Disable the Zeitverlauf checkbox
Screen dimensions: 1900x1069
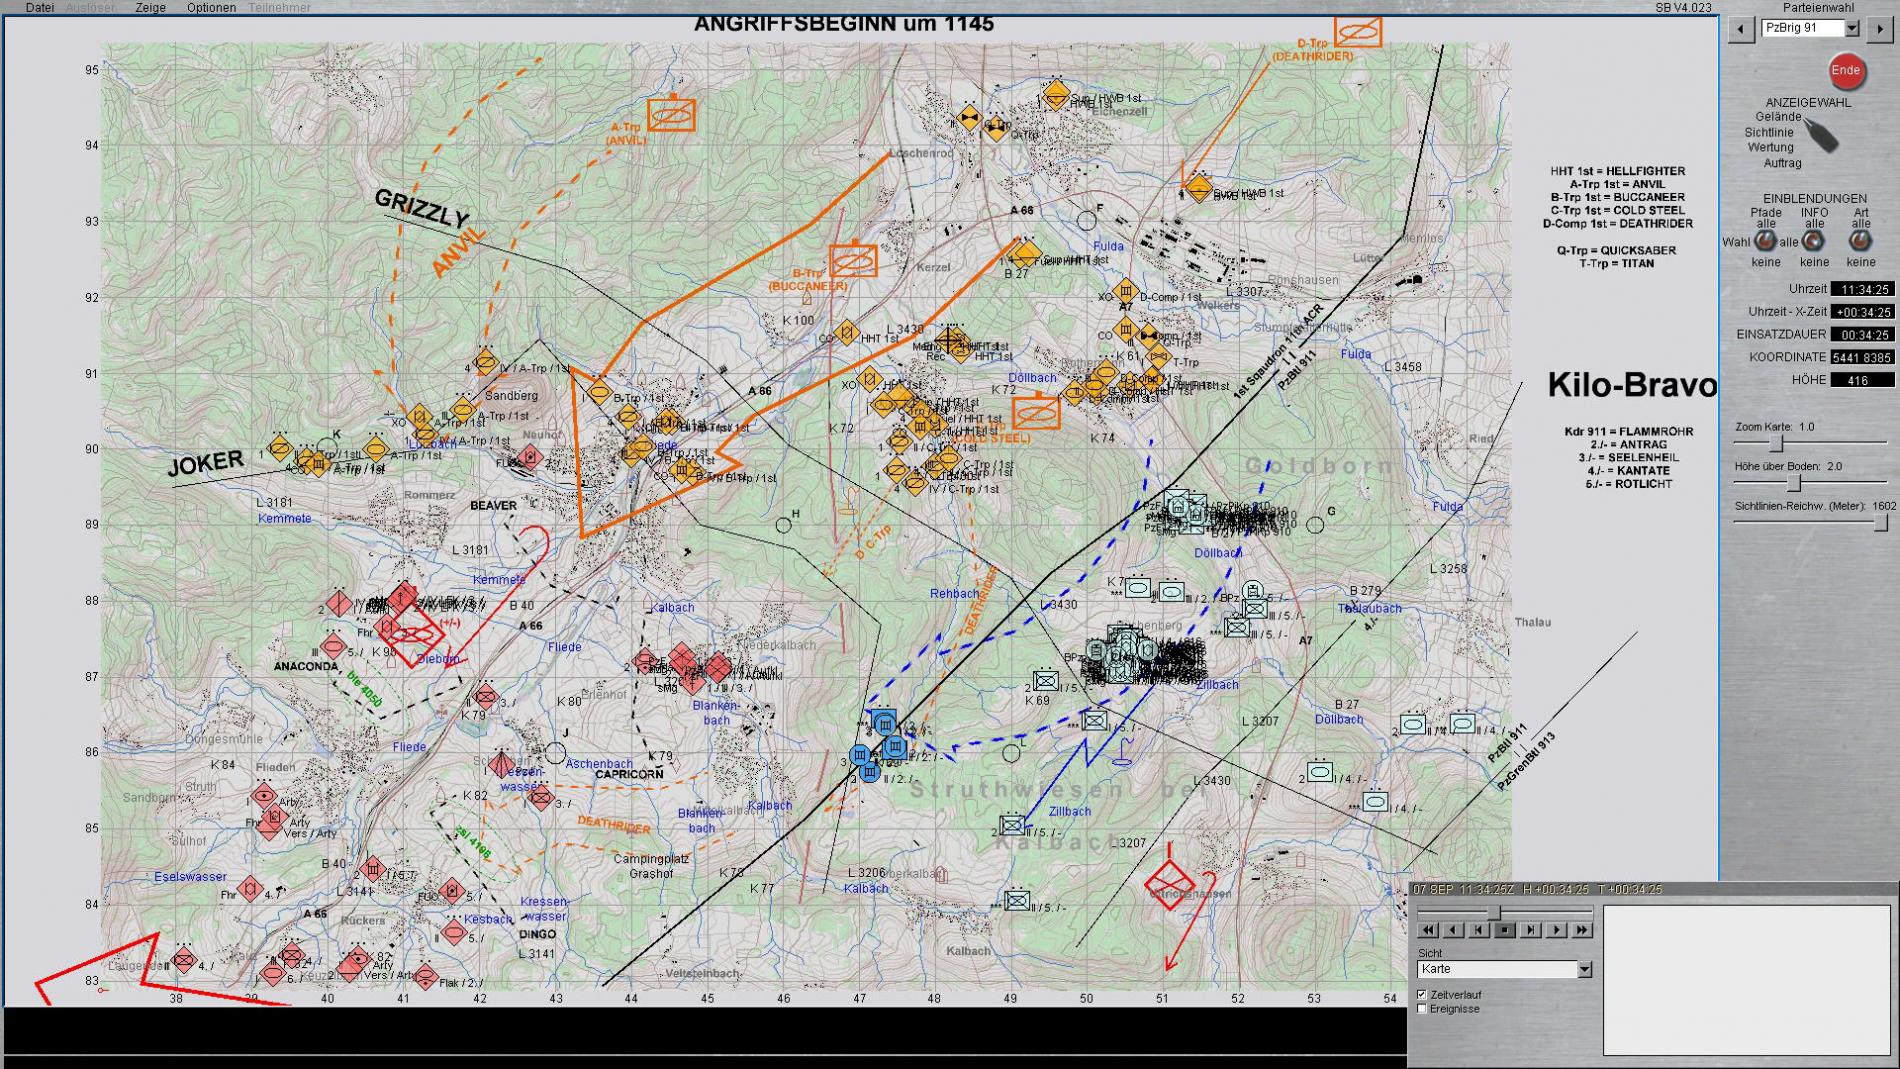click(1422, 995)
